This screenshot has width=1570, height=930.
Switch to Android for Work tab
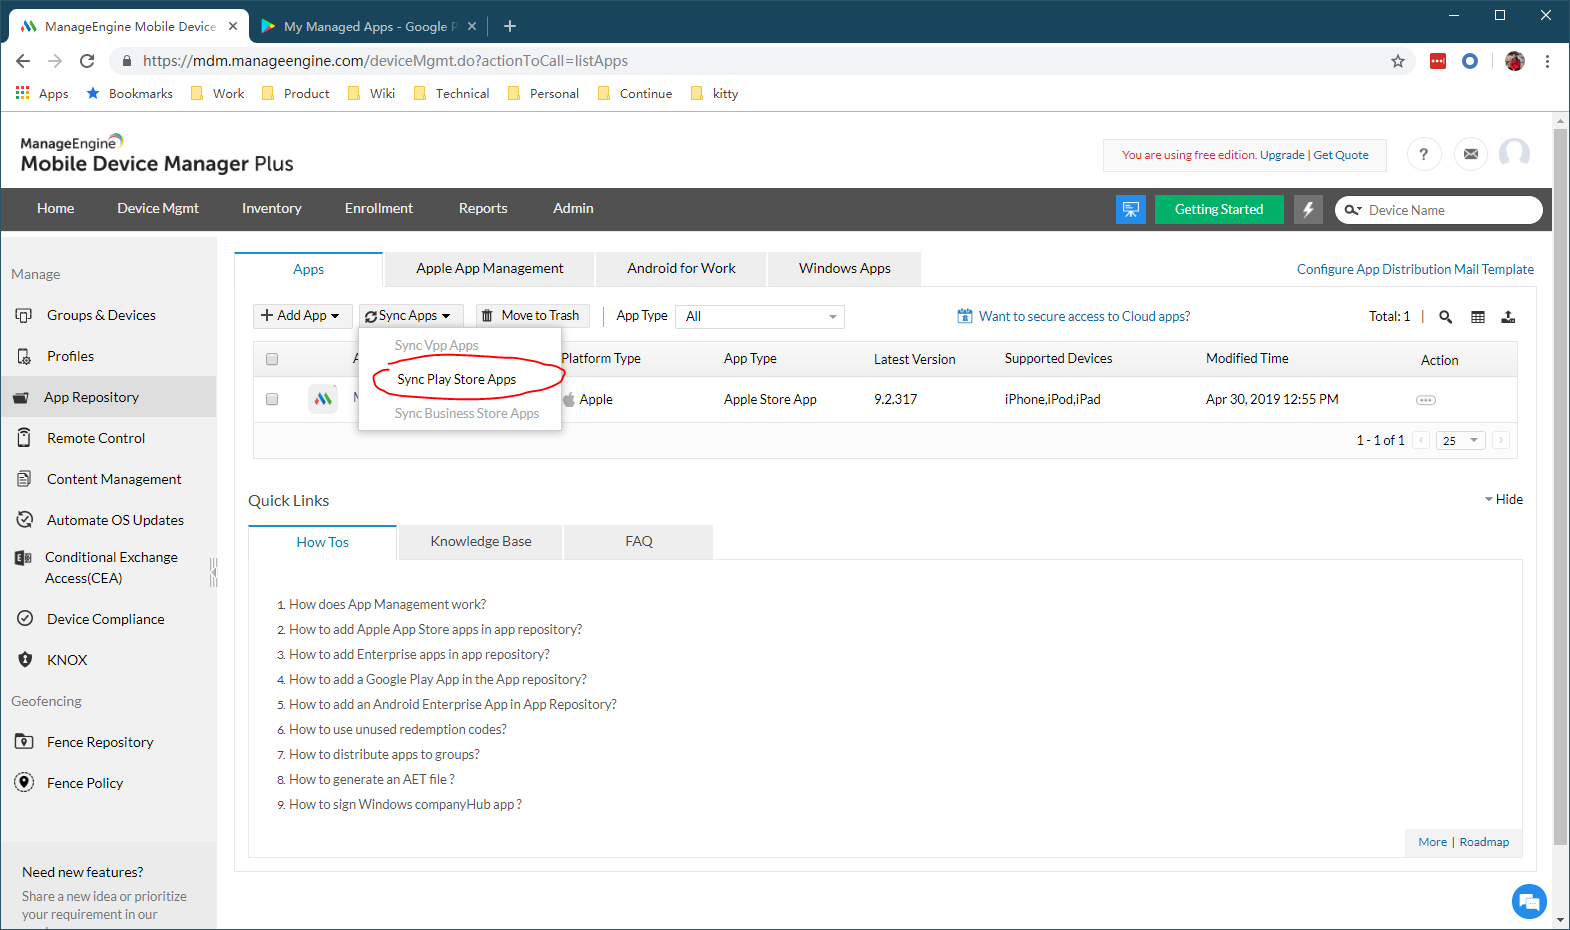coord(681,268)
